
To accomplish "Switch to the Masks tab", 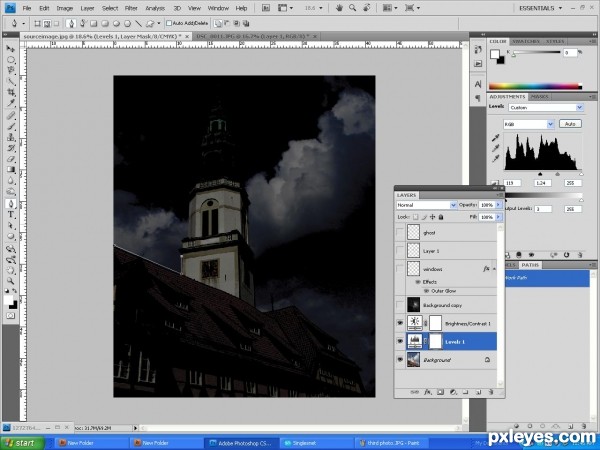I will coord(540,97).
